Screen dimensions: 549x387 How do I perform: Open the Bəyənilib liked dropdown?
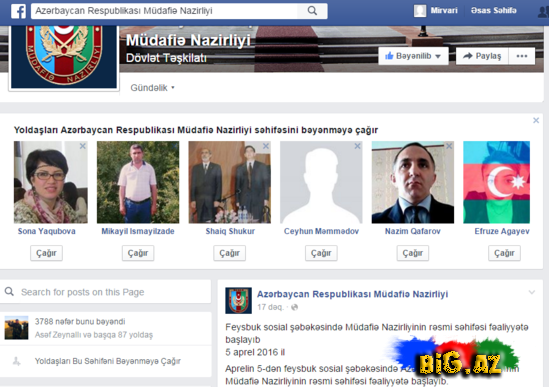(x=413, y=56)
